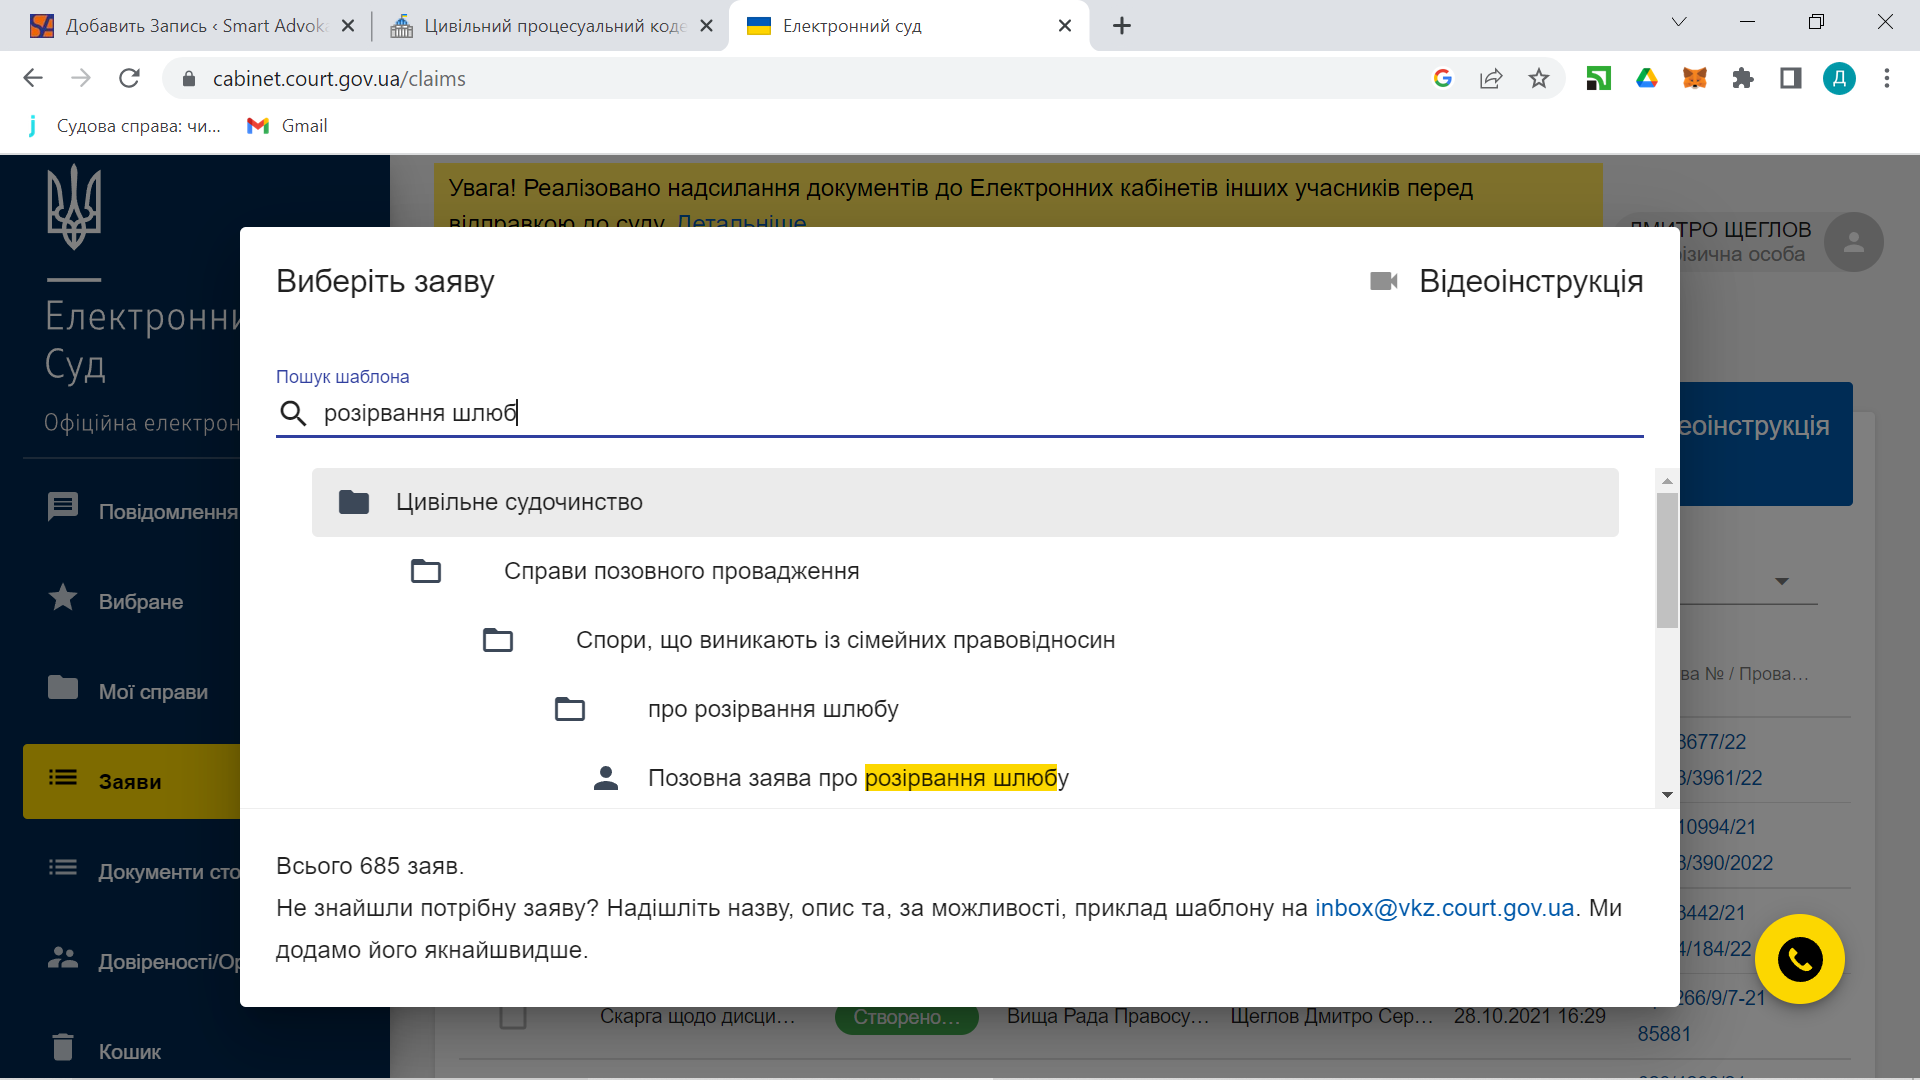Screen dimensions: 1920x1080
Task: Click the Вибране star icon in sidebar
Action: click(63, 598)
